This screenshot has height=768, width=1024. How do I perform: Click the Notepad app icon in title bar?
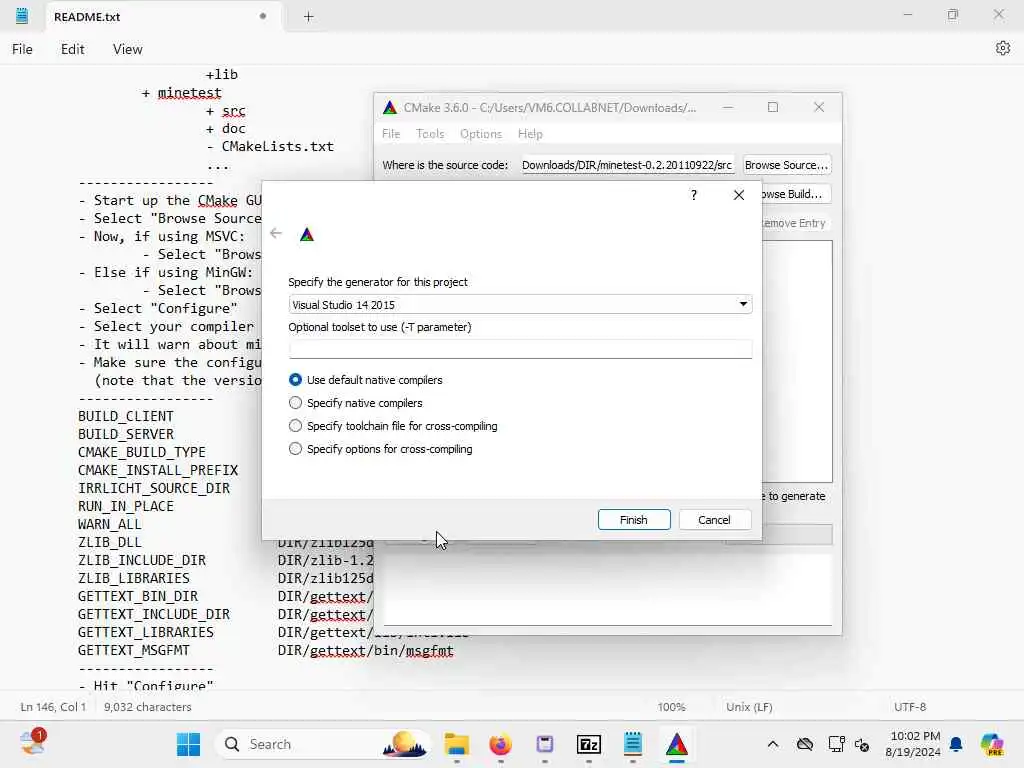tap(22, 16)
